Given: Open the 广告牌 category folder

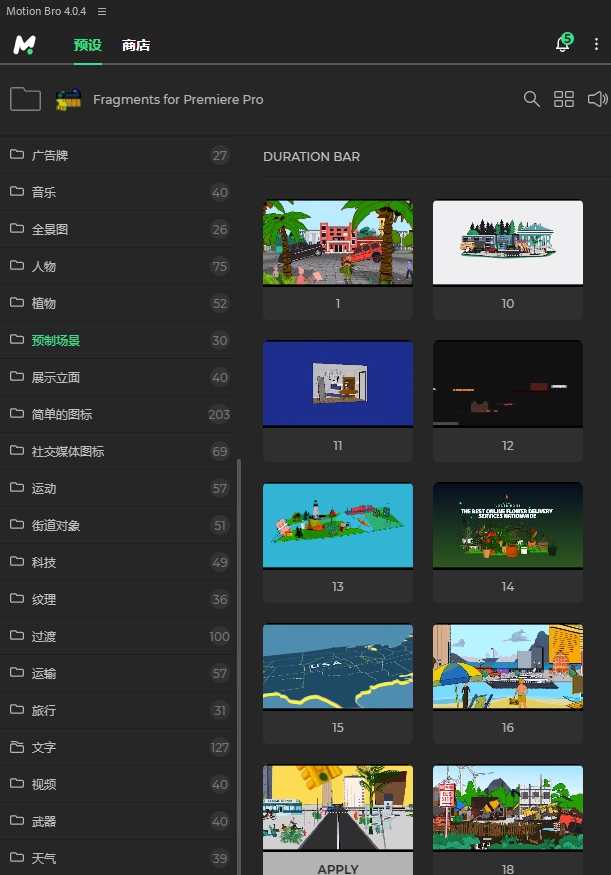Looking at the screenshot, I should [50, 155].
